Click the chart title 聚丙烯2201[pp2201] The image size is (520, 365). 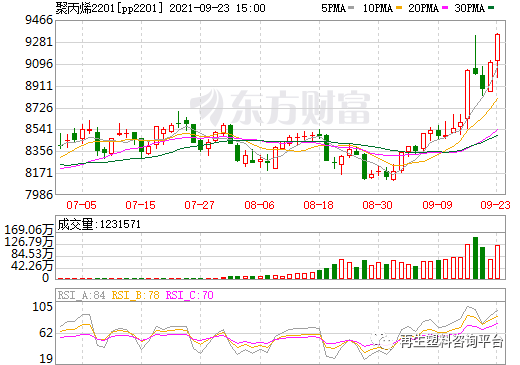pos(110,8)
